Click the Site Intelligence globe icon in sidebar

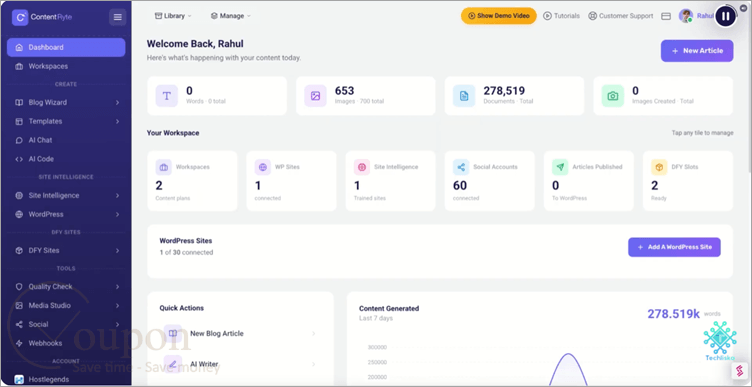point(19,196)
